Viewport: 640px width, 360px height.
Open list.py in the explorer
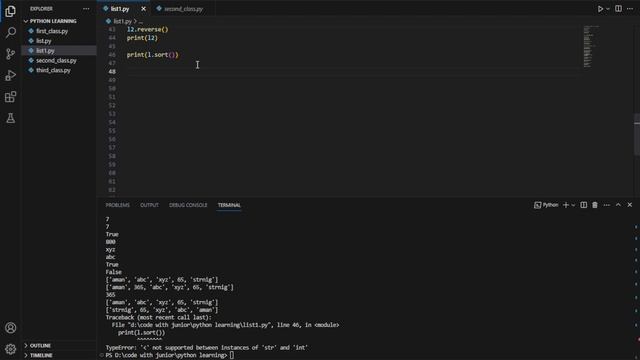(x=43, y=41)
